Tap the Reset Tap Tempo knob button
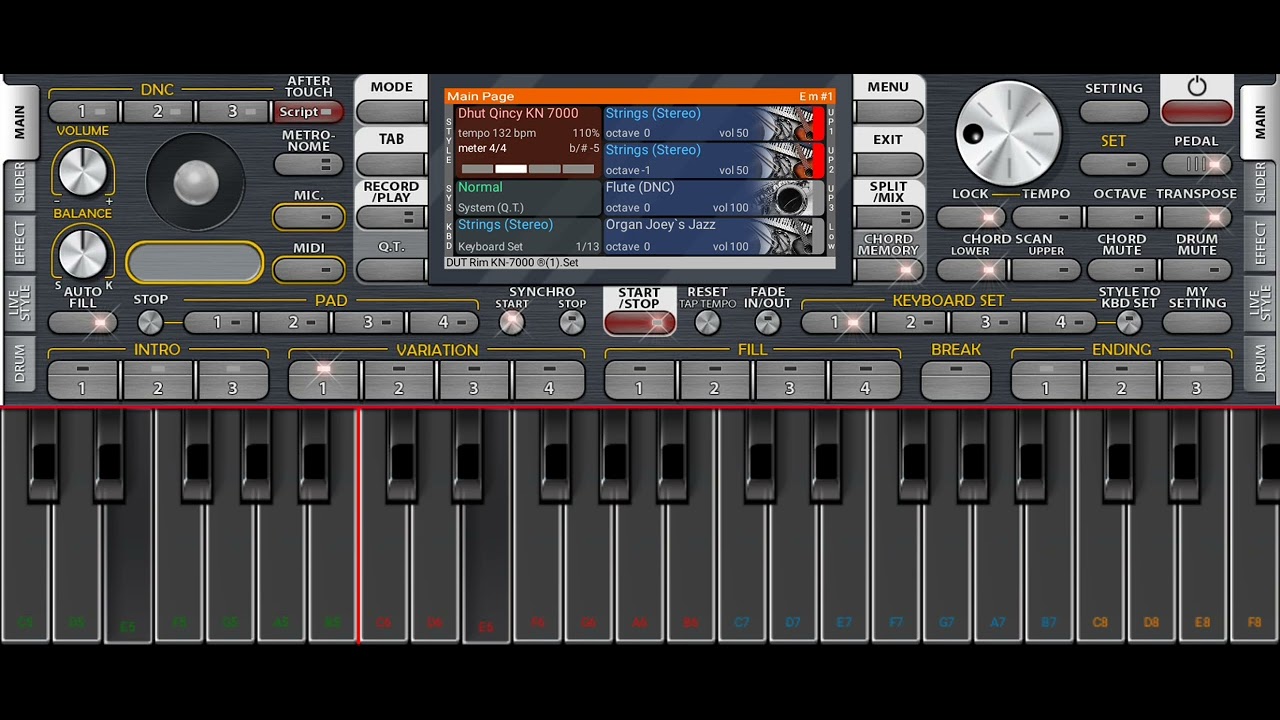This screenshot has width=1280, height=720. click(x=707, y=322)
